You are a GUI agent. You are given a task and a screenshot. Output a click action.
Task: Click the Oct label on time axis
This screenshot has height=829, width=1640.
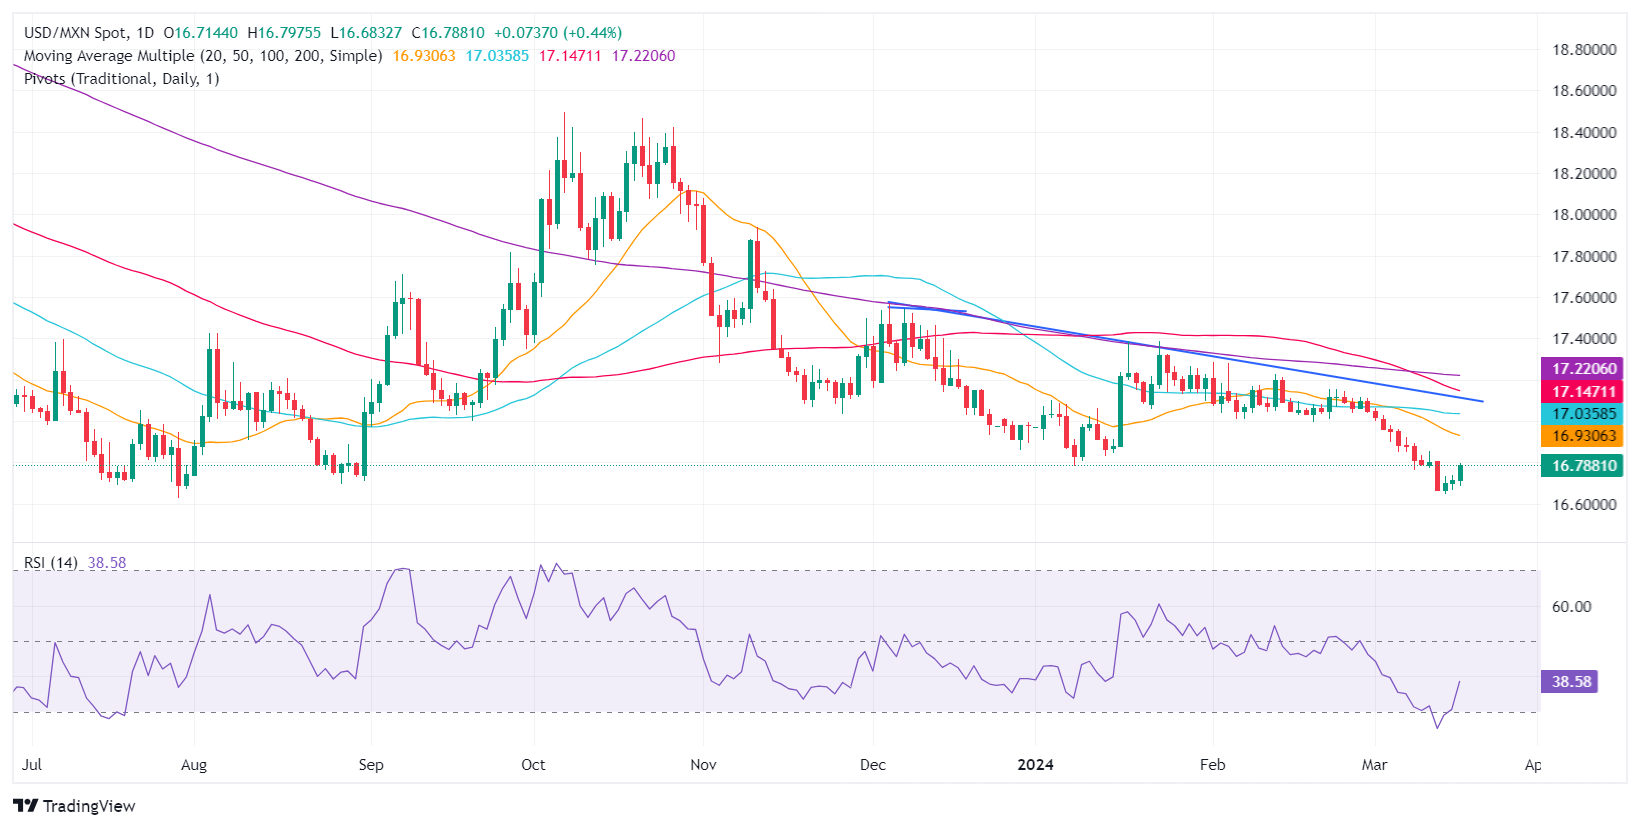coord(533,765)
